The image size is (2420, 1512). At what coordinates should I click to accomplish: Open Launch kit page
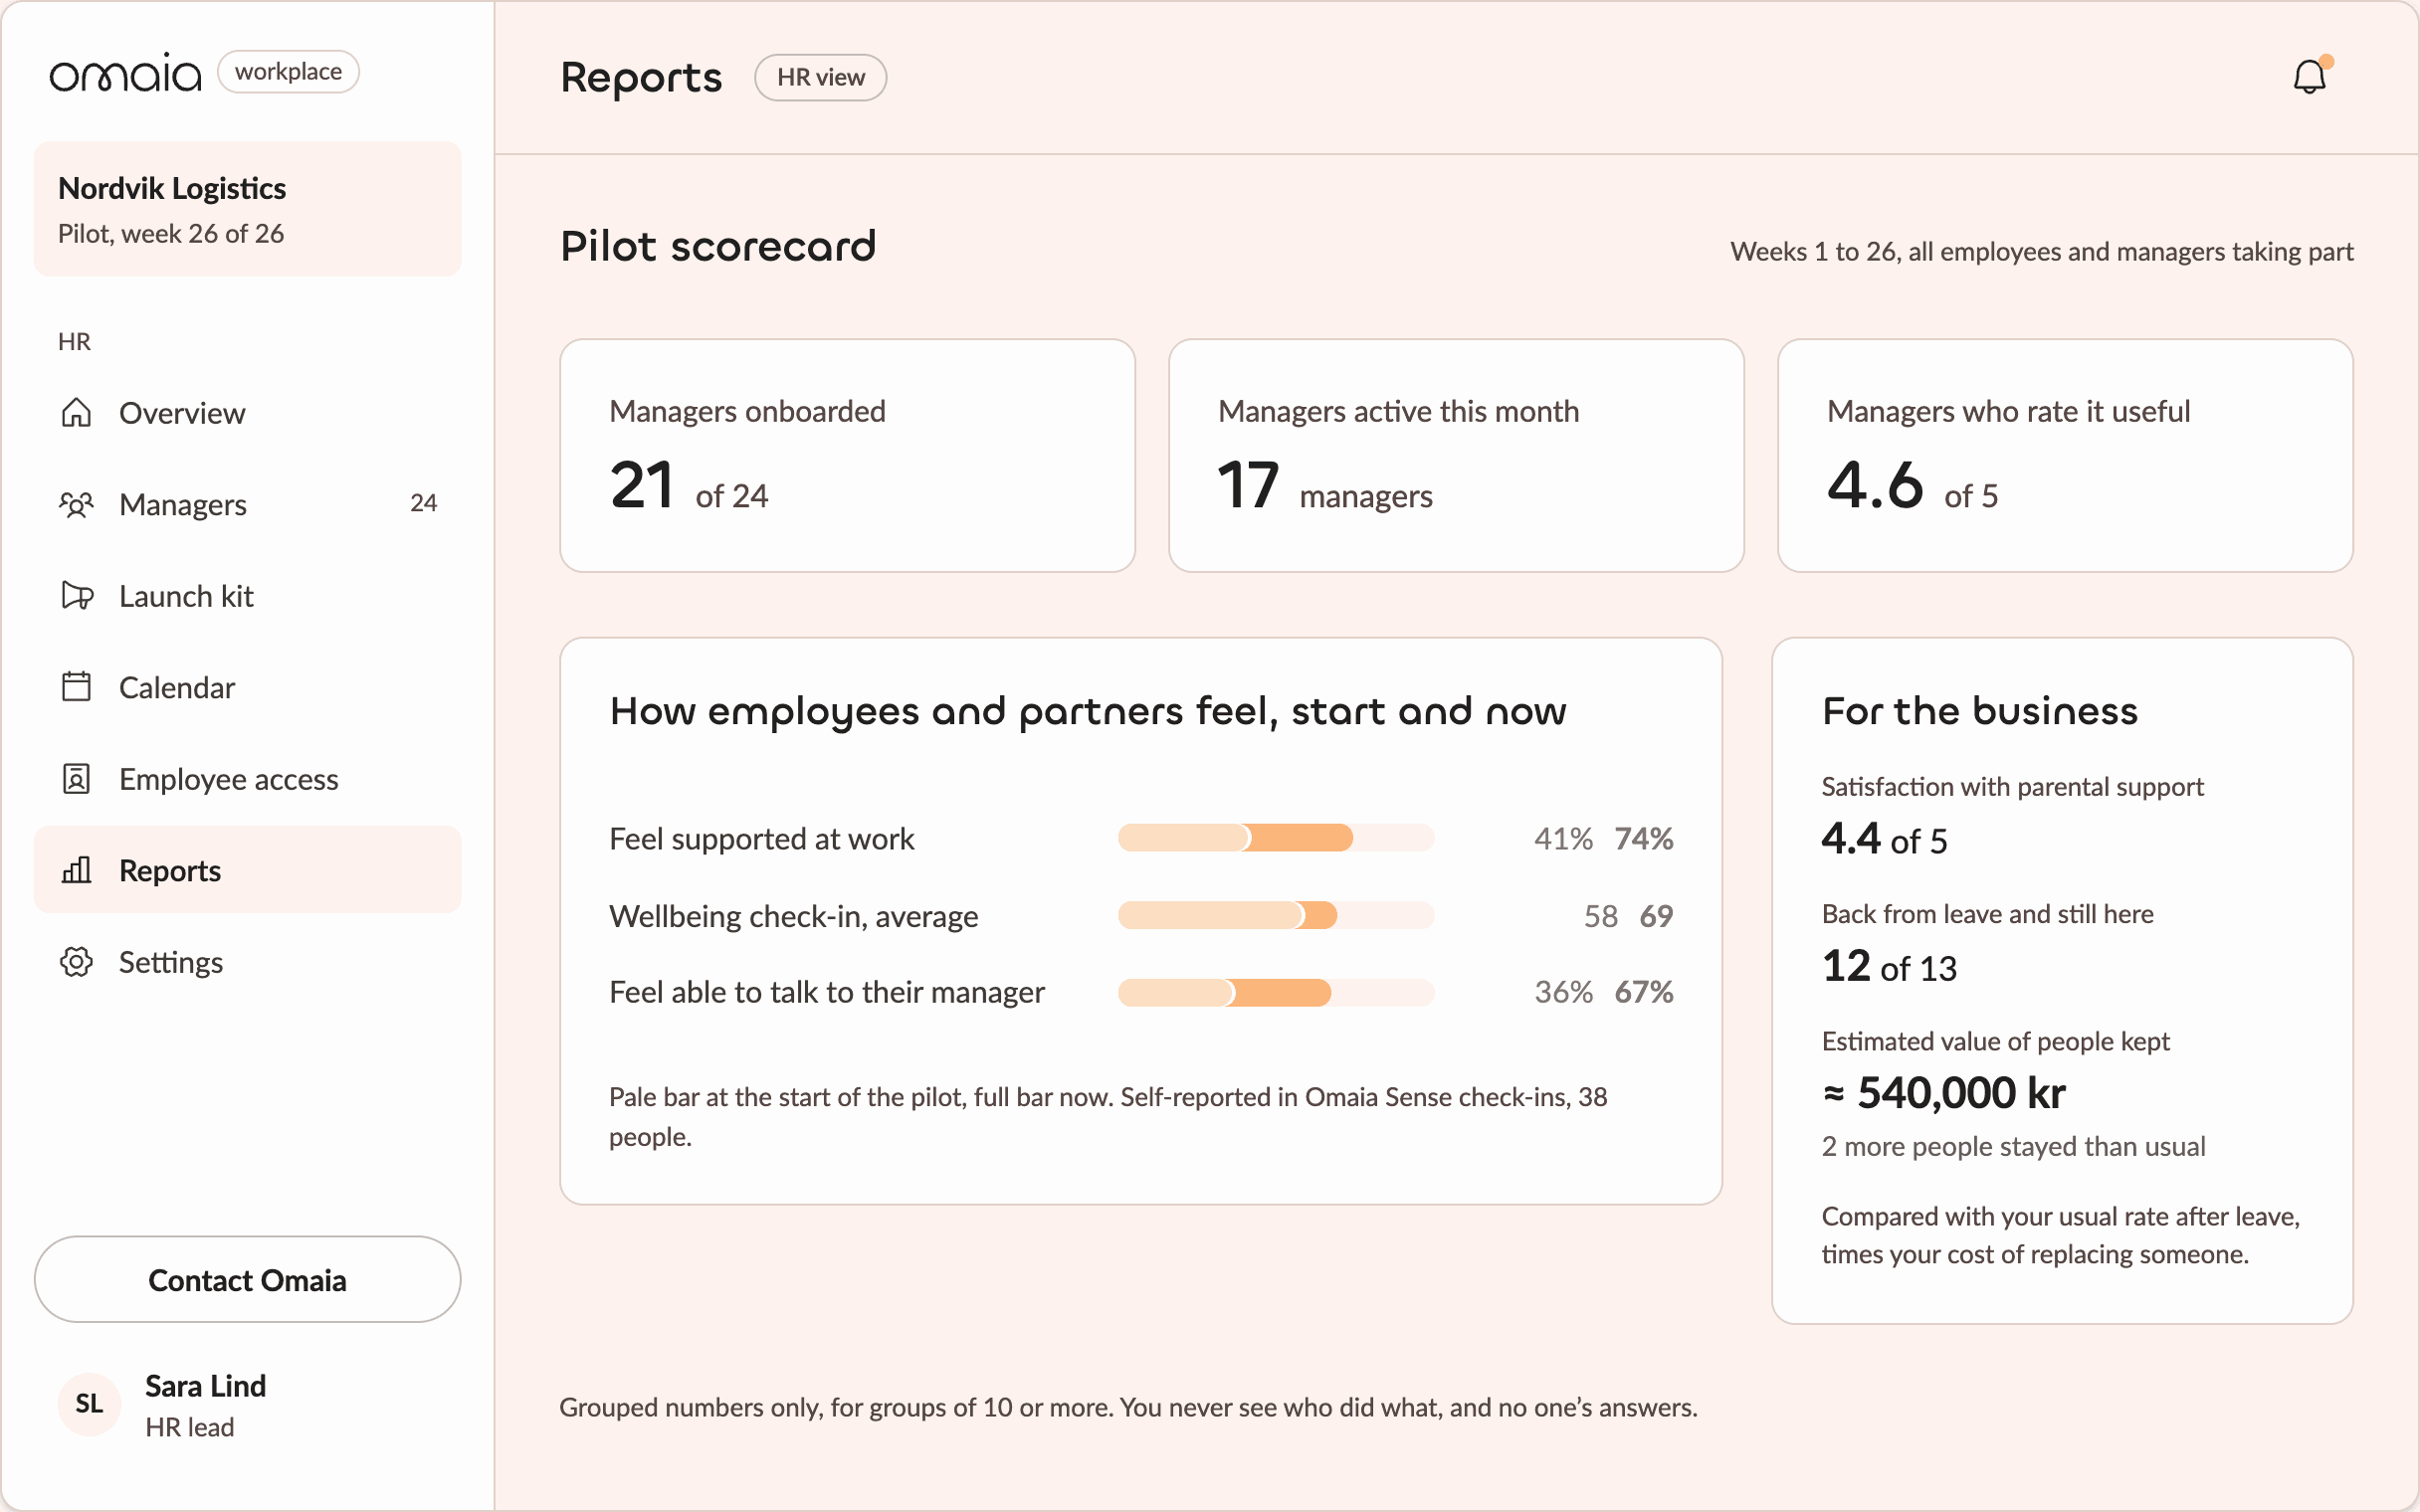pos(247,596)
